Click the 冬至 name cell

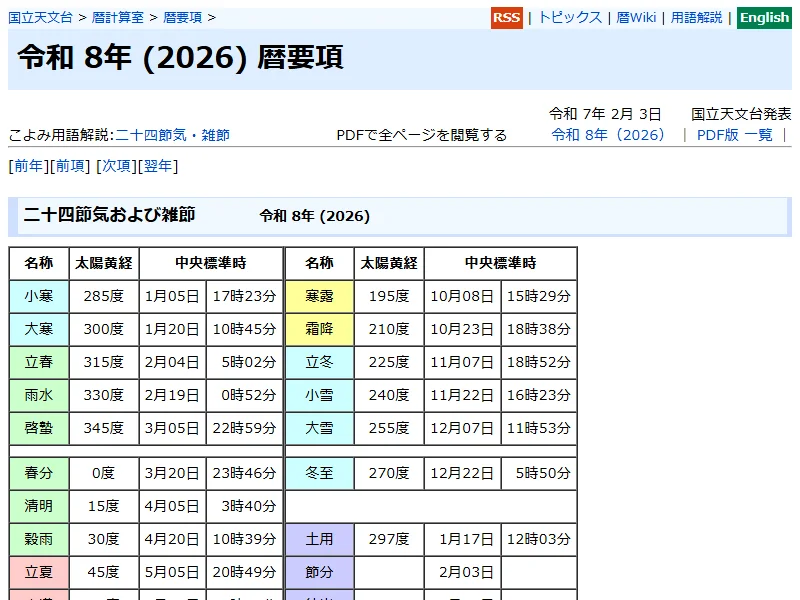[x=319, y=473]
